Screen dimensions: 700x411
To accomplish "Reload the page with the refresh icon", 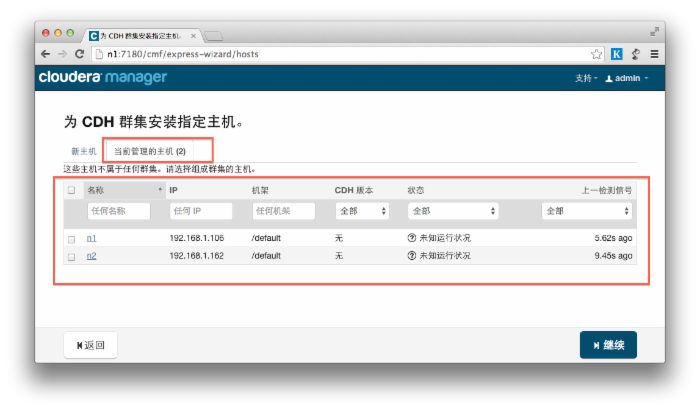I will click(79, 54).
